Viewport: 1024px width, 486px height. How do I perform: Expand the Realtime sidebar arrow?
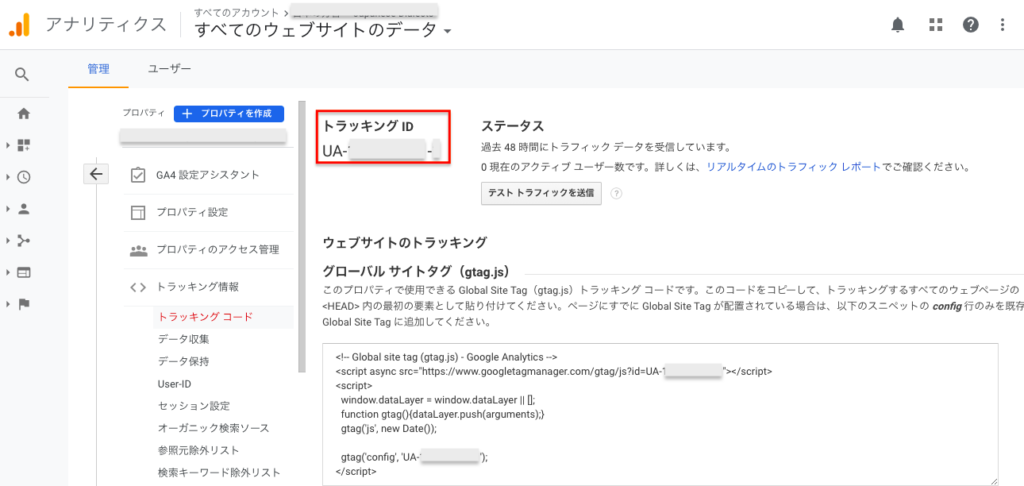(x=7, y=177)
